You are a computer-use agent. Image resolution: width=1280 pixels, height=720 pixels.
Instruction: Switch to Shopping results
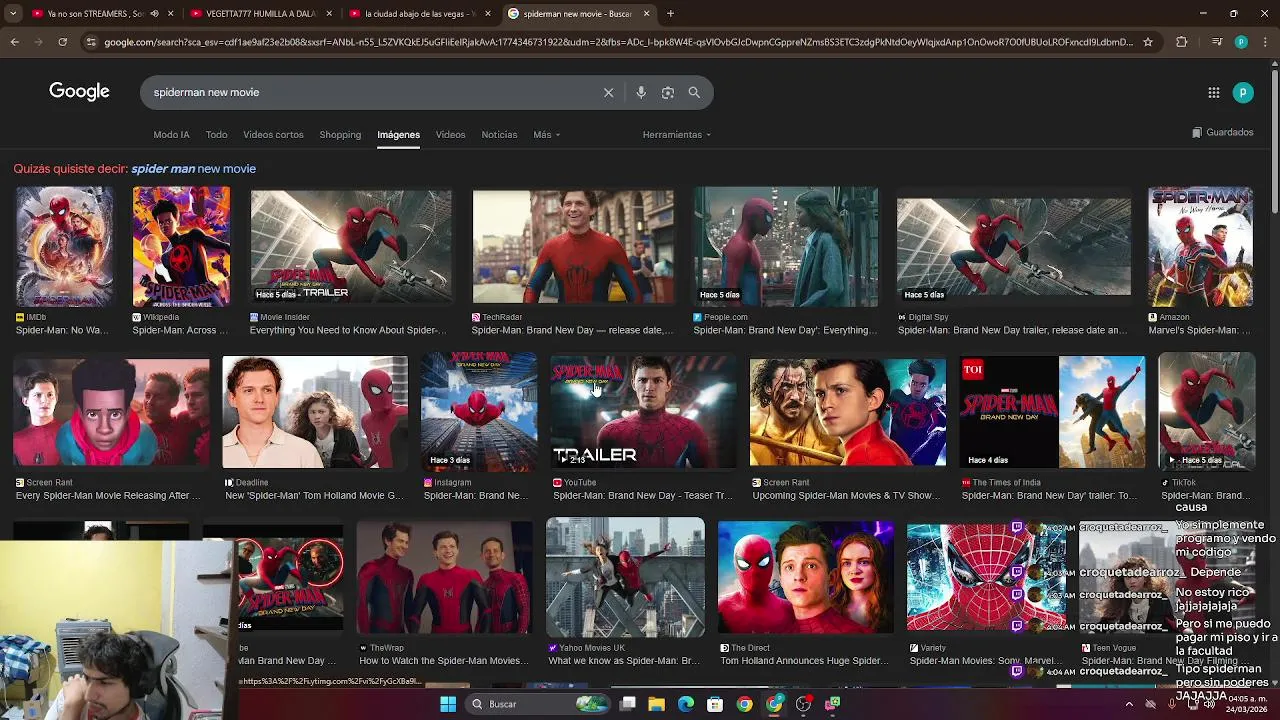(340, 134)
